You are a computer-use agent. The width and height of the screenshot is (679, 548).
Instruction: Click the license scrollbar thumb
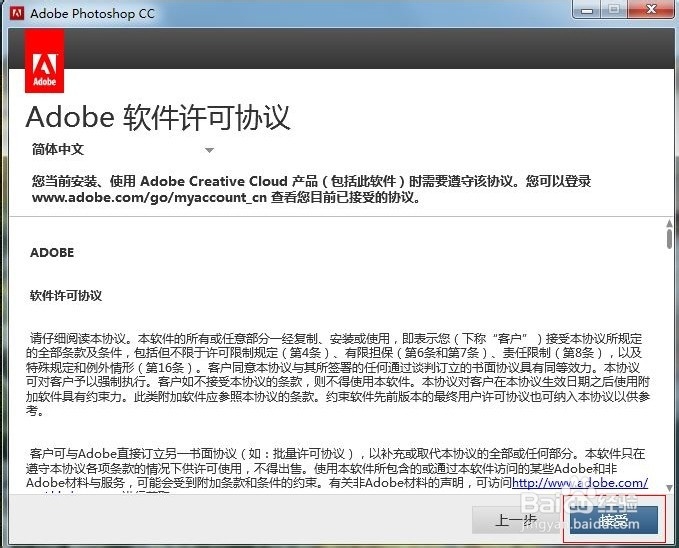(669, 239)
